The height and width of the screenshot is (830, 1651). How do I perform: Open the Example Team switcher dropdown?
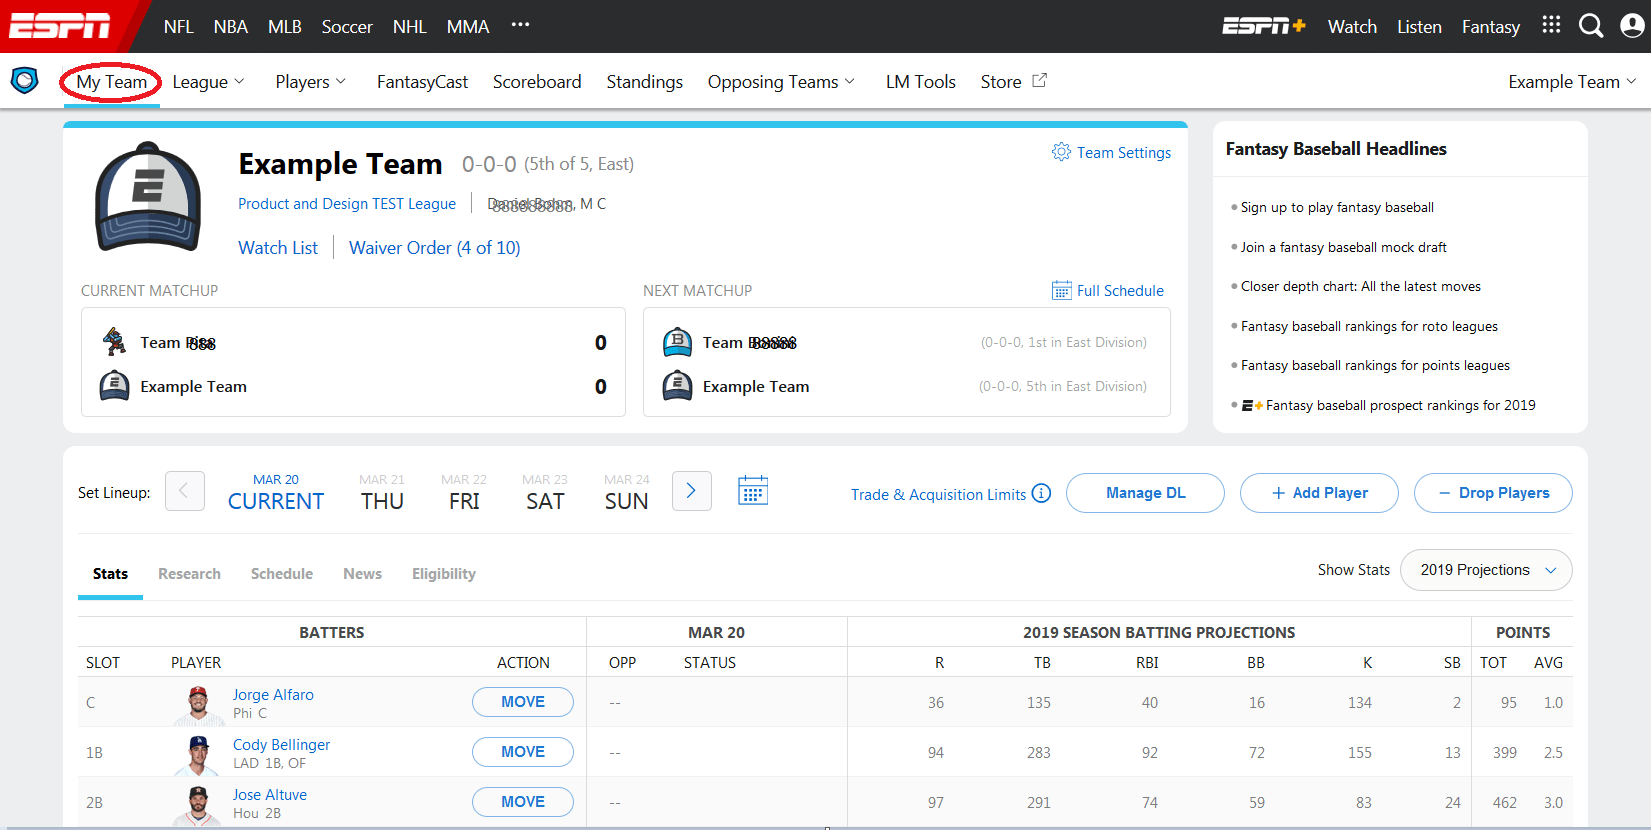1572,82
